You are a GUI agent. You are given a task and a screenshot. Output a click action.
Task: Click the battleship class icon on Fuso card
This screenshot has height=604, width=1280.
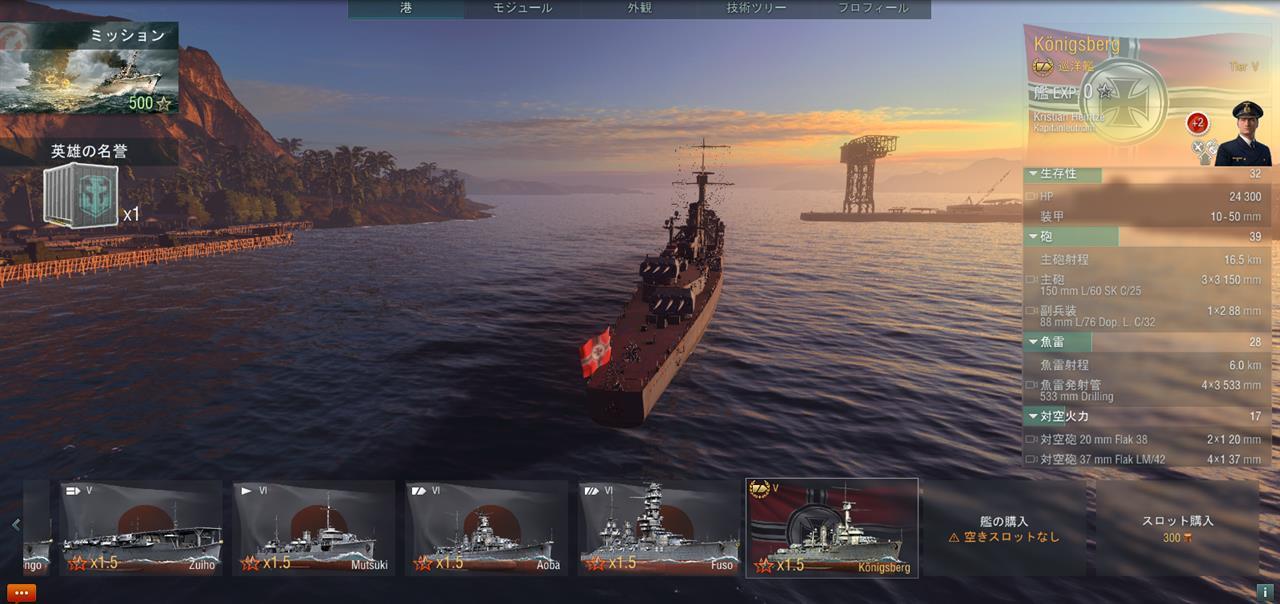tap(591, 491)
